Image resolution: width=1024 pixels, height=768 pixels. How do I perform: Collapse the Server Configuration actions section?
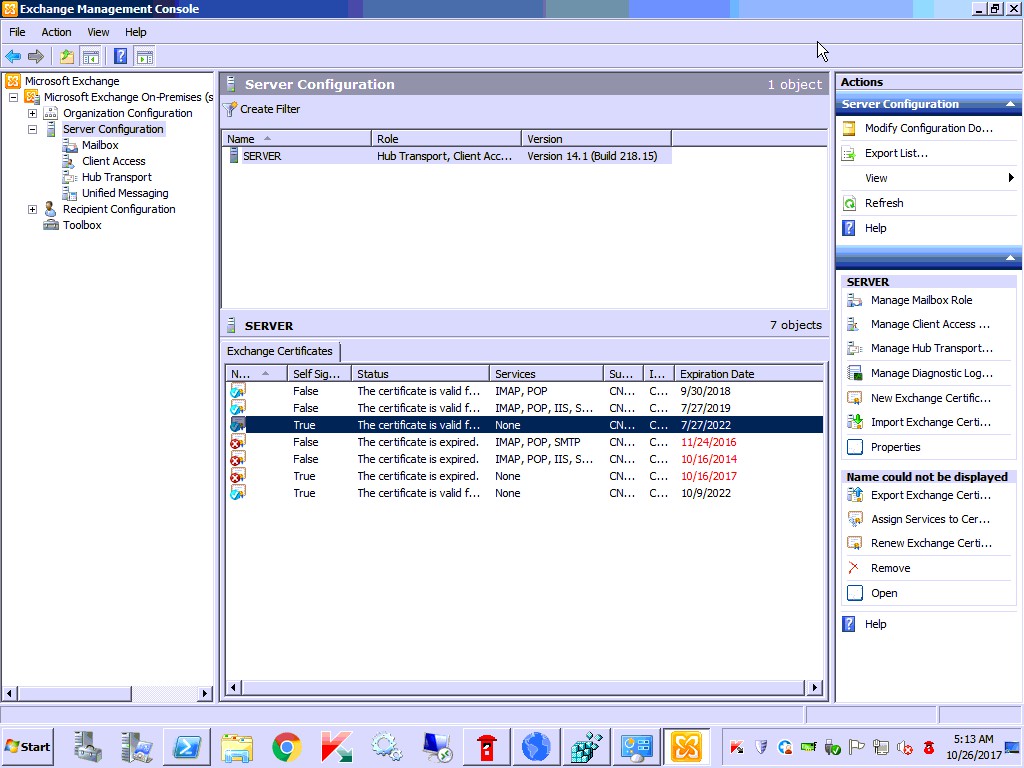tap(1010, 104)
